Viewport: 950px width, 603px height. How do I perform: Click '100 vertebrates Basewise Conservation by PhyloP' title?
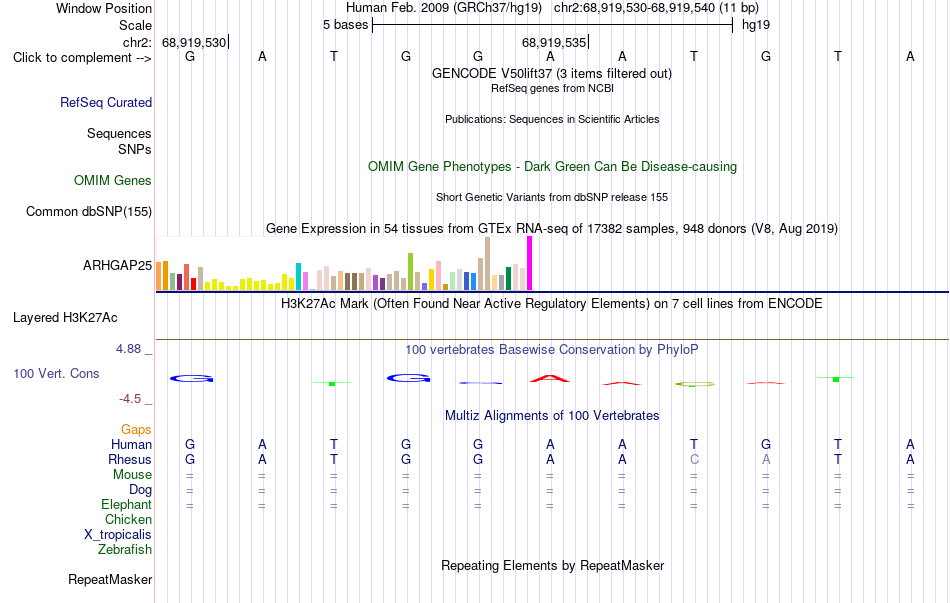(551, 350)
